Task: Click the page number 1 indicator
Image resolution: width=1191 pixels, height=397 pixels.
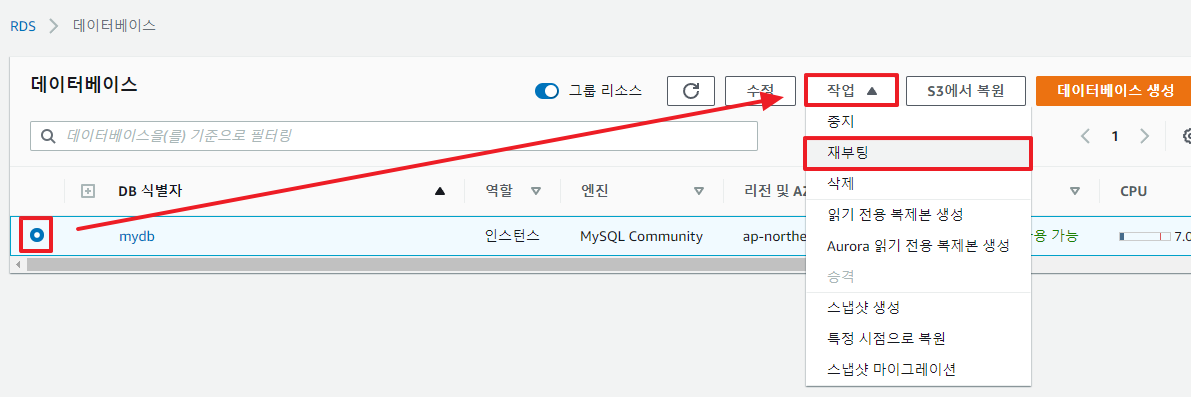Action: coord(1115,137)
